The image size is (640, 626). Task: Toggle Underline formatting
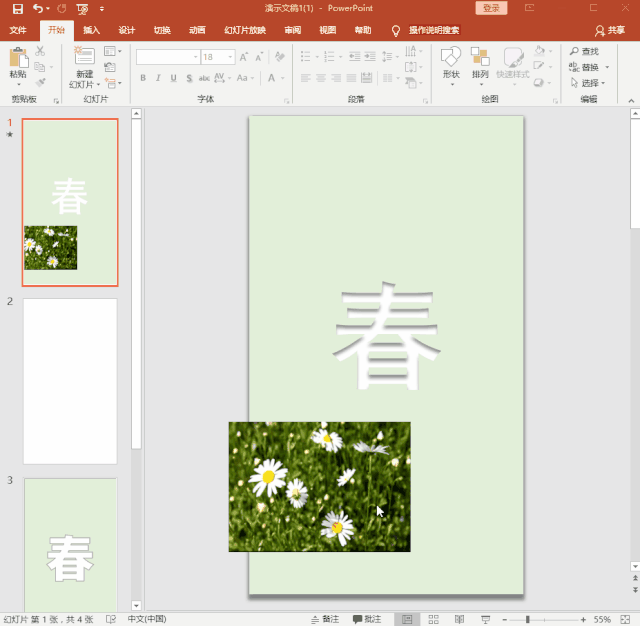point(173,78)
